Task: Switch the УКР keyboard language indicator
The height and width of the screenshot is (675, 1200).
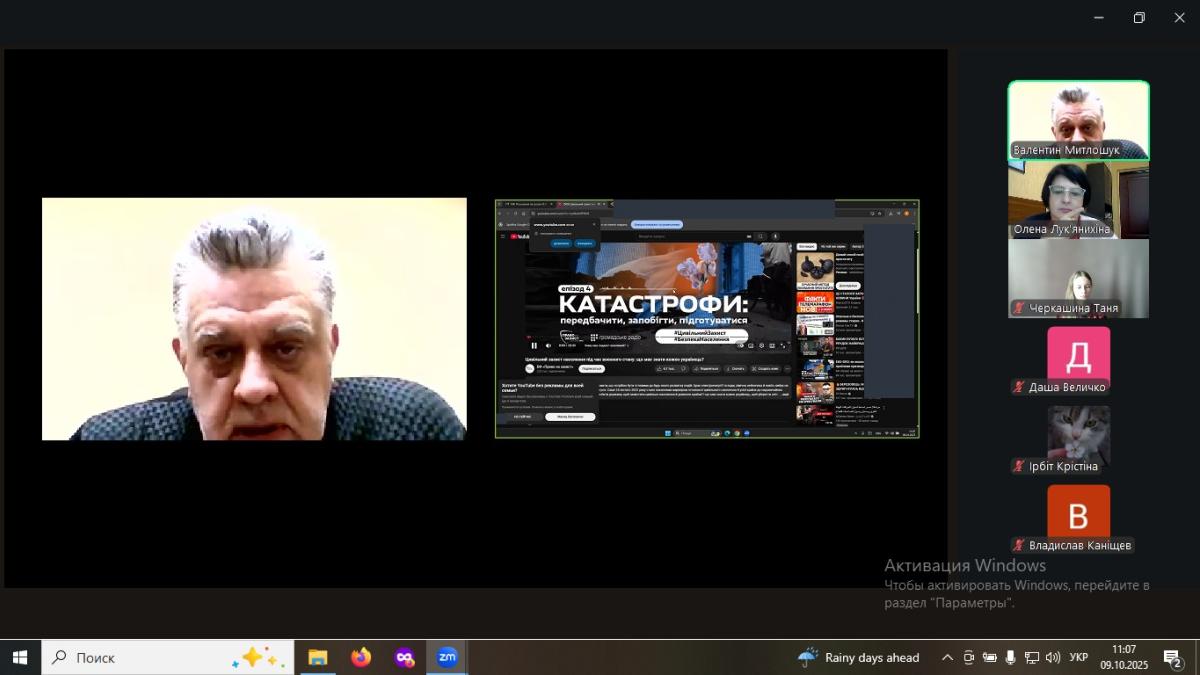Action: (x=1079, y=657)
